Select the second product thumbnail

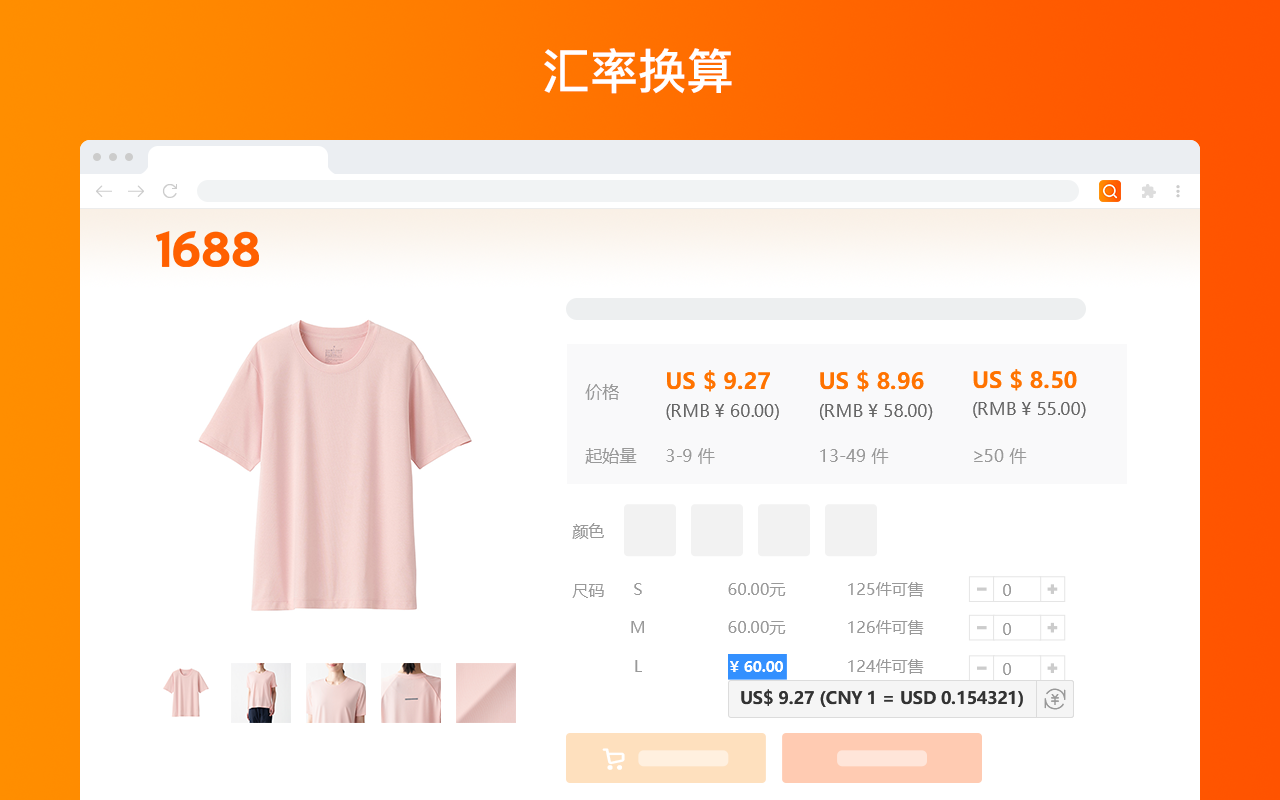[260, 692]
